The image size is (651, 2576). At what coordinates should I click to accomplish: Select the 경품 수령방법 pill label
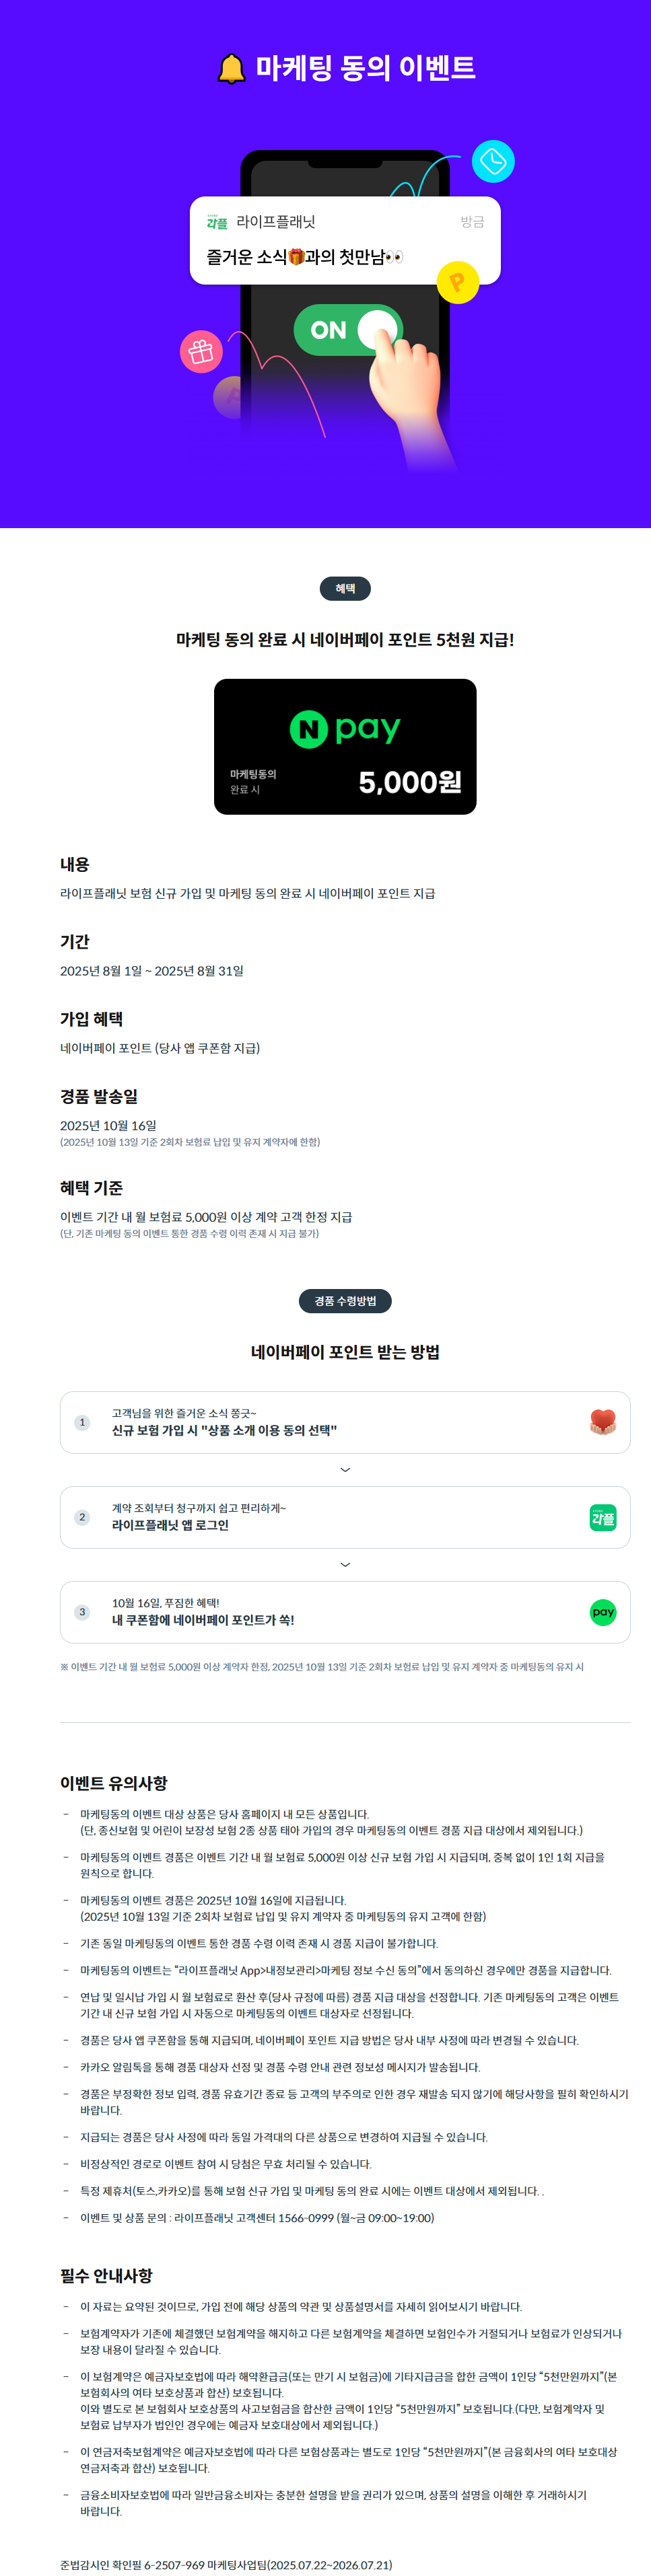(x=345, y=1300)
